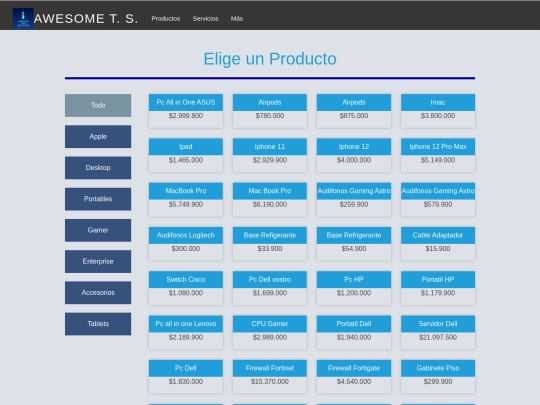This screenshot has height=405, width=540.
Task: Open the Firewall Fortinet card
Action: pyautogui.click(x=270, y=376)
